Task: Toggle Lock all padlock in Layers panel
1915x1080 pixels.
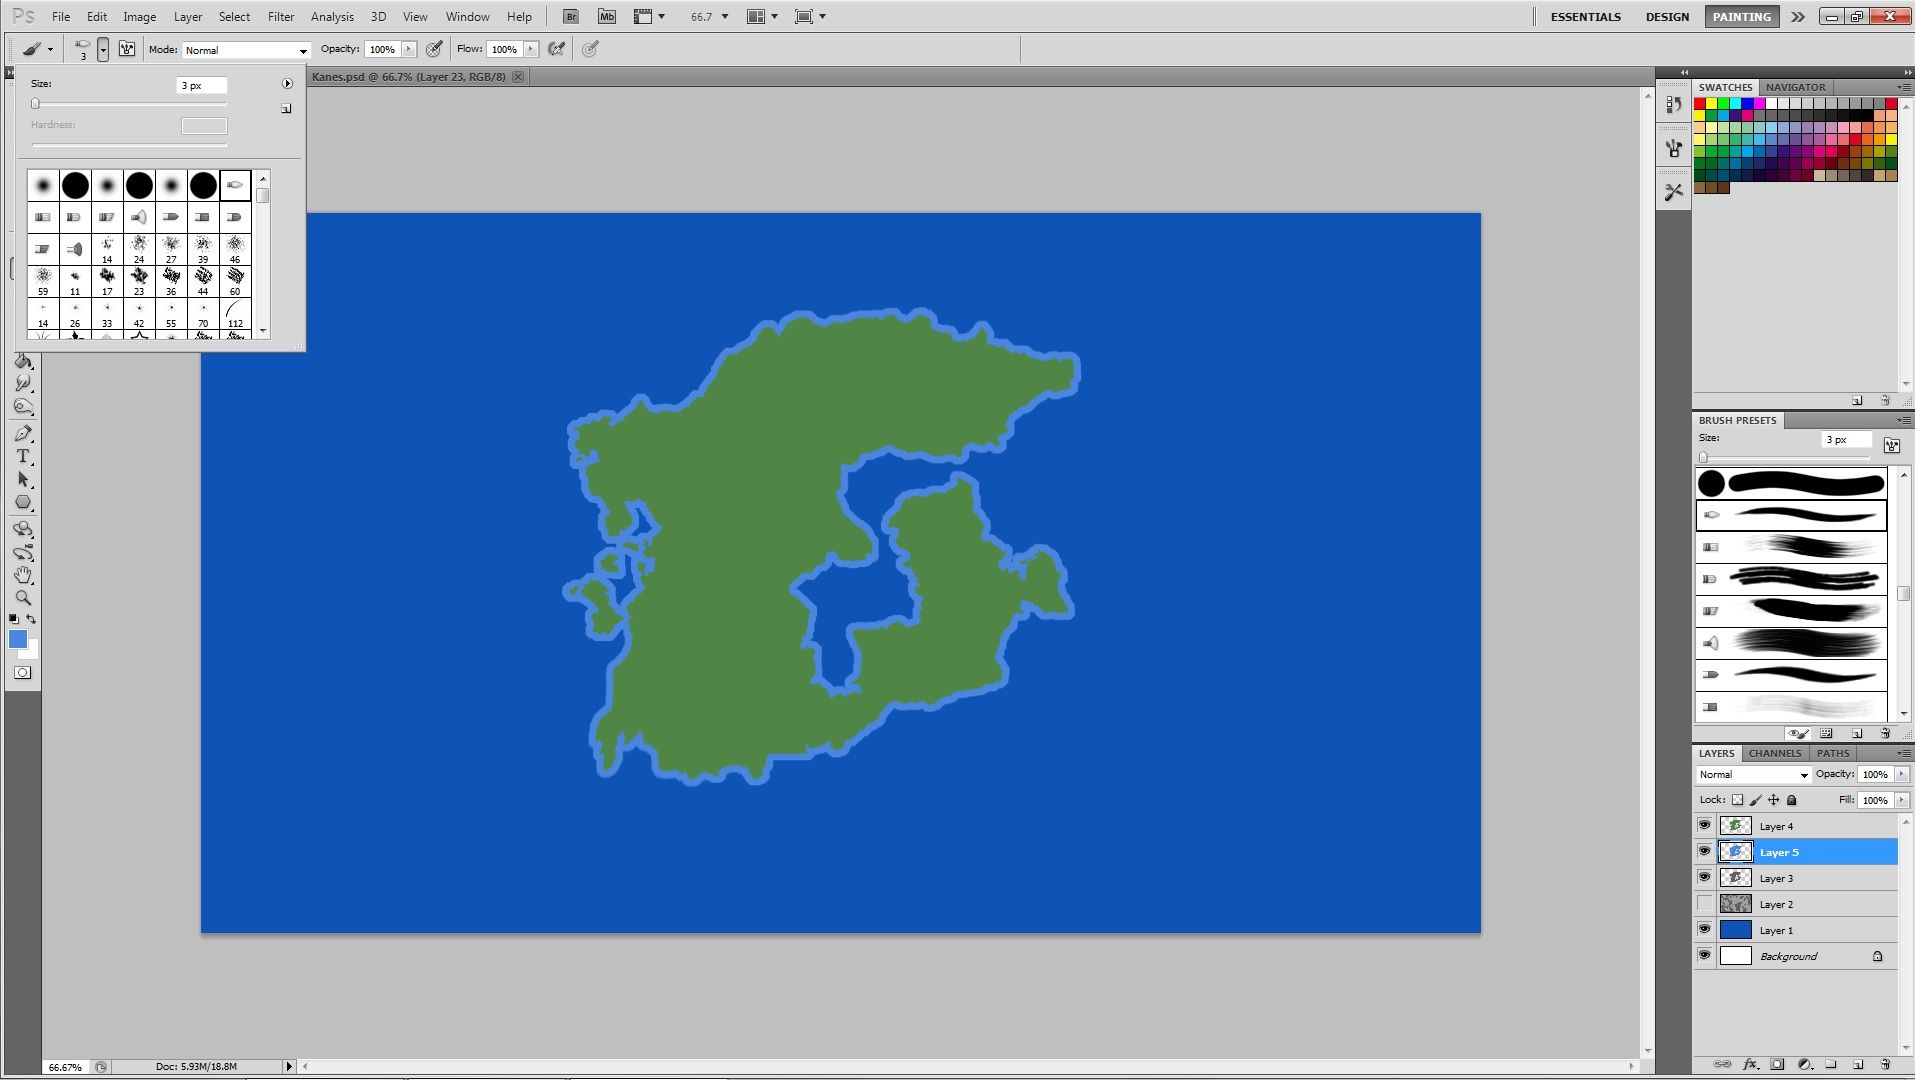Action: tap(1792, 800)
